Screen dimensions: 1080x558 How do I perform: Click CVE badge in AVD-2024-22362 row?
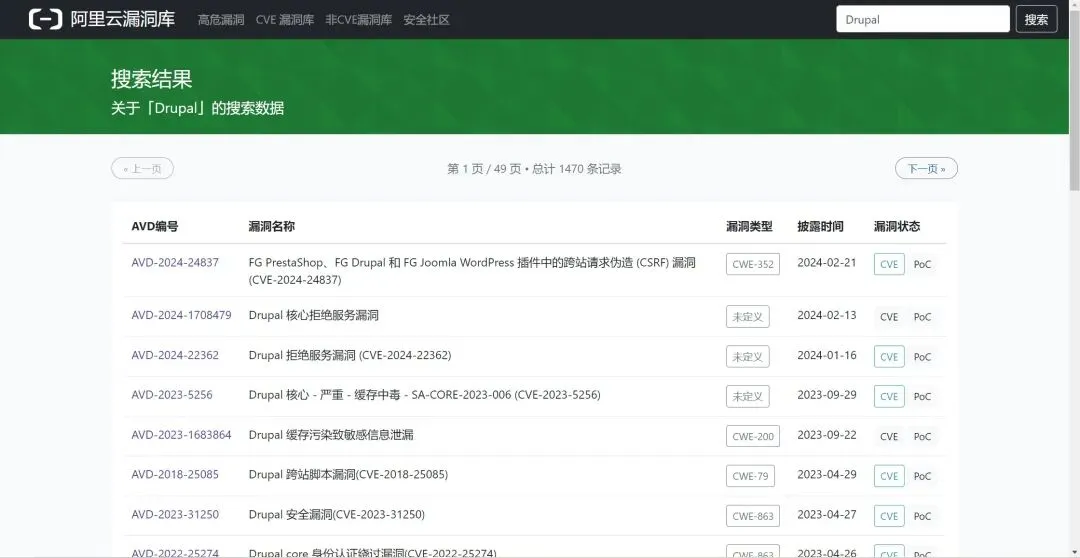point(889,357)
